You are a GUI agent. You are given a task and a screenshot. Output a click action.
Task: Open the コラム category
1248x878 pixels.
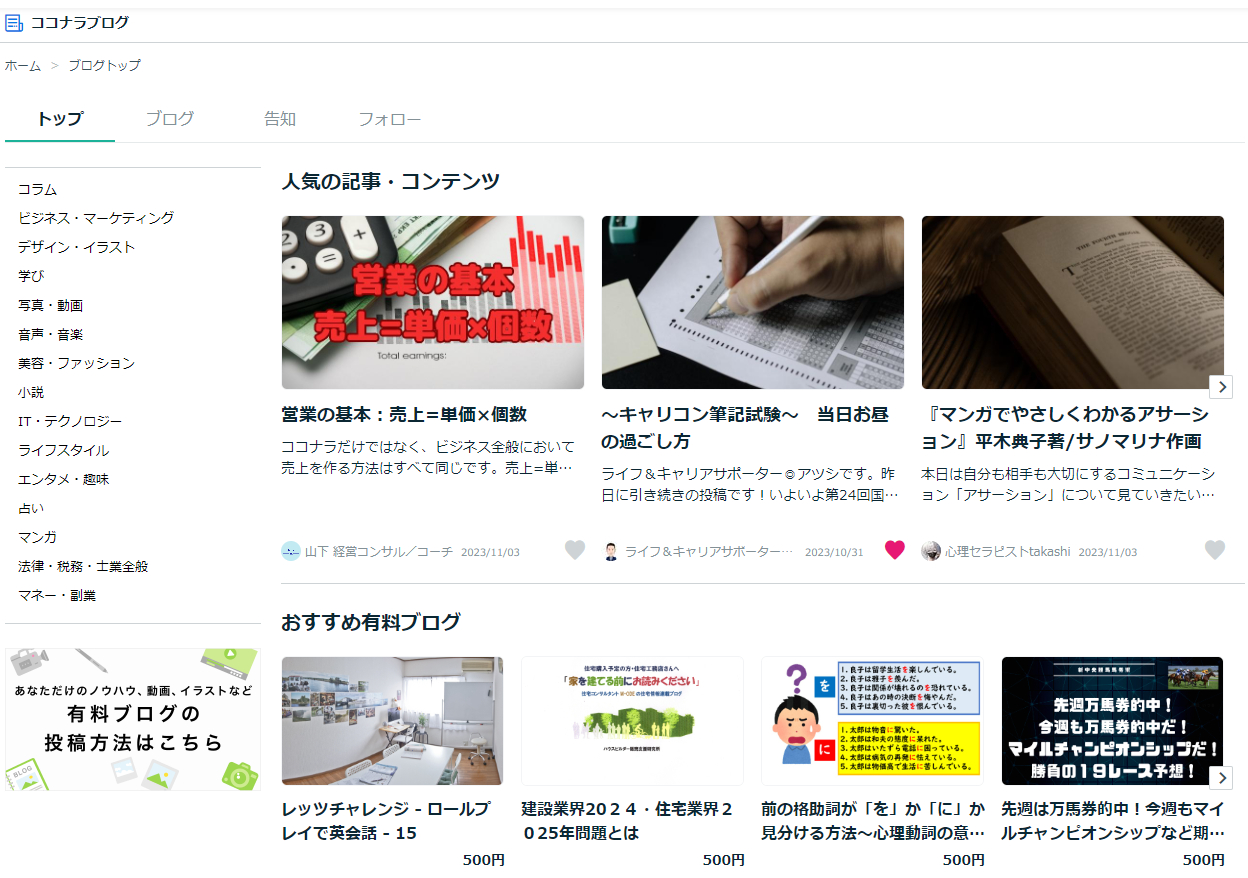pyautogui.click(x=37, y=189)
